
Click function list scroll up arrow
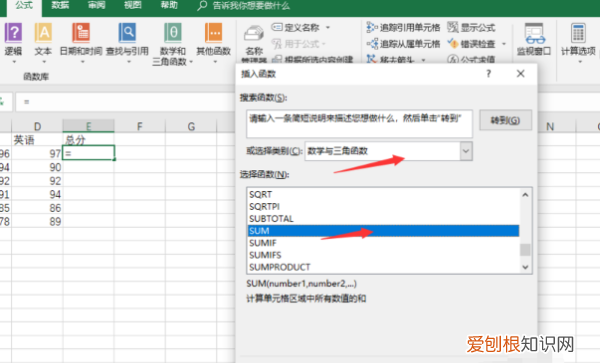coord(525,195)
